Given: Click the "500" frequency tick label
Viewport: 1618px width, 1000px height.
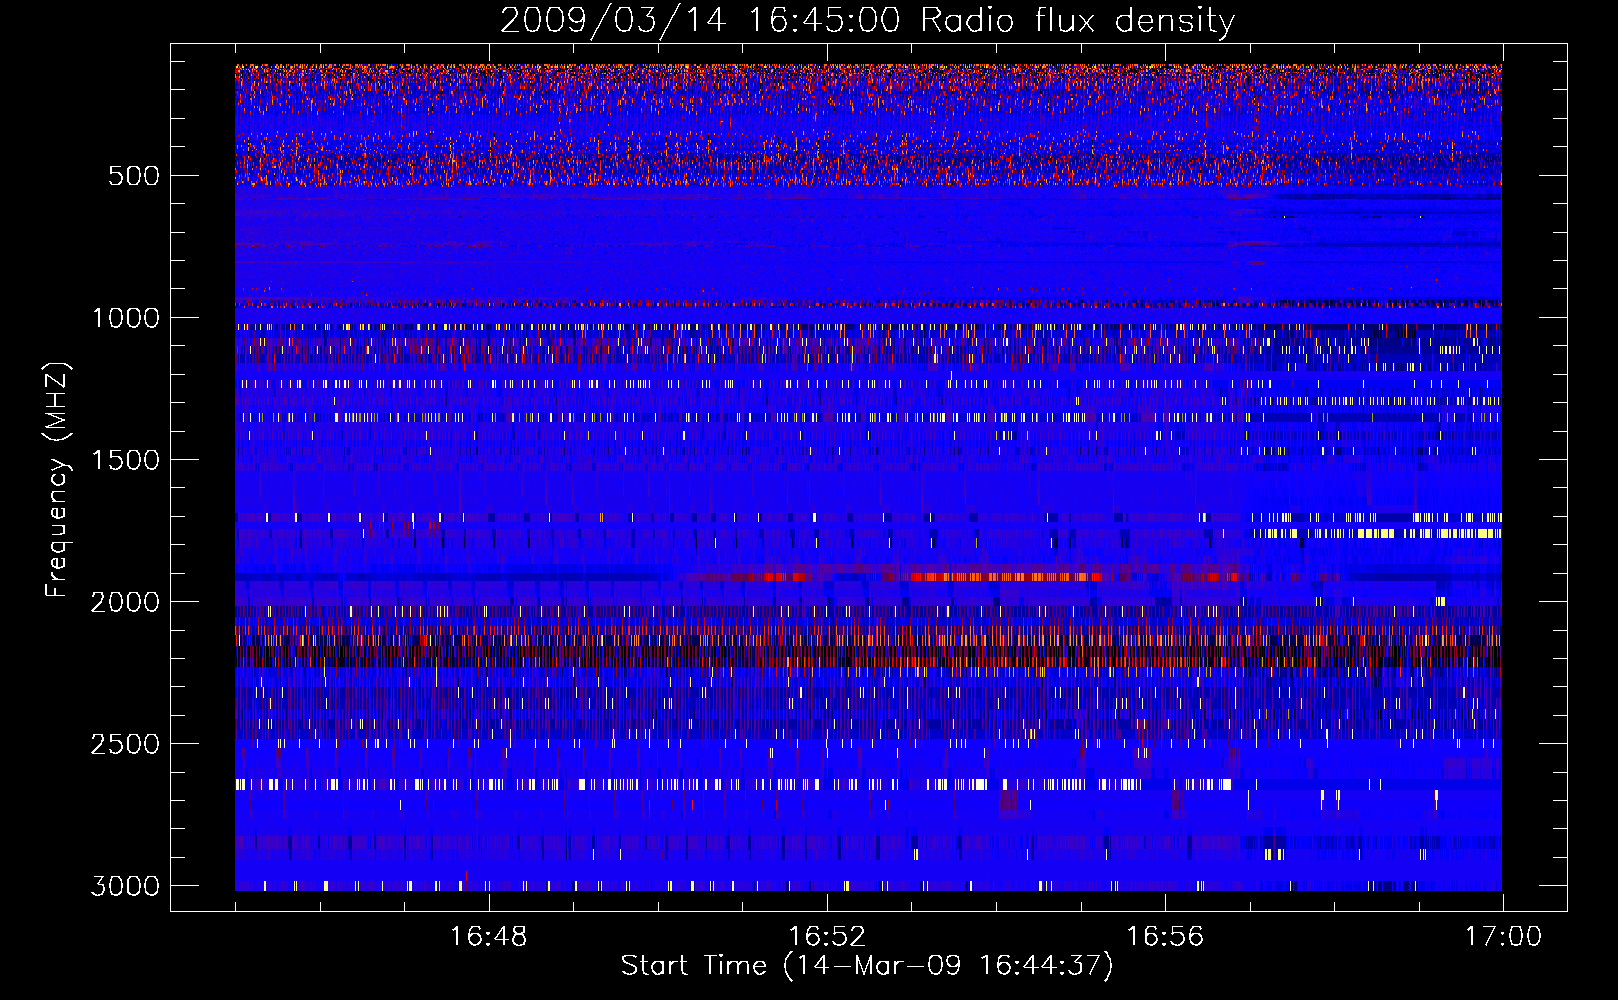Looking at the screenshot, I should coord(134,176).
